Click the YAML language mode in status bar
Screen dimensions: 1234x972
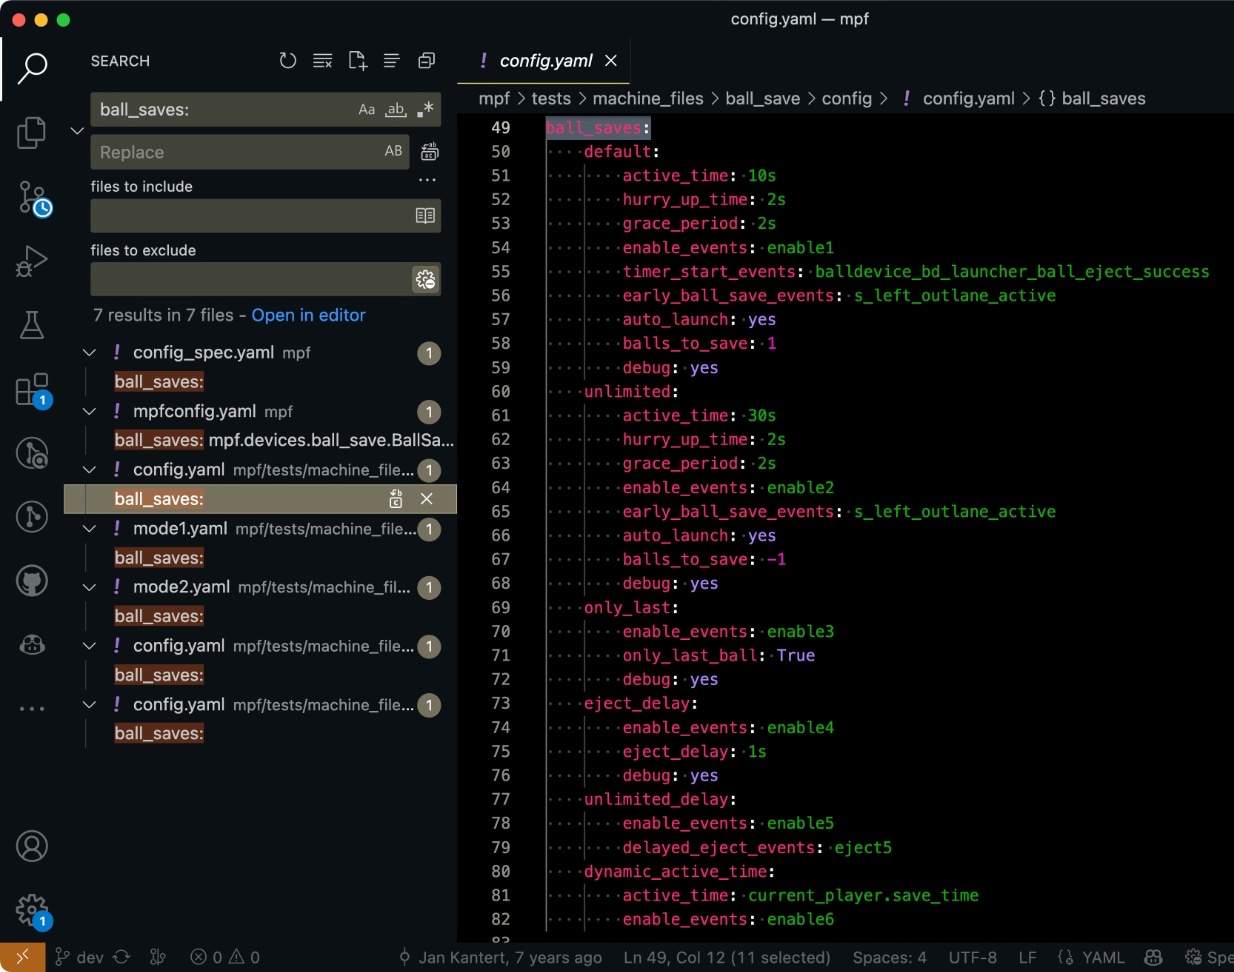(x=1102, y=957)
